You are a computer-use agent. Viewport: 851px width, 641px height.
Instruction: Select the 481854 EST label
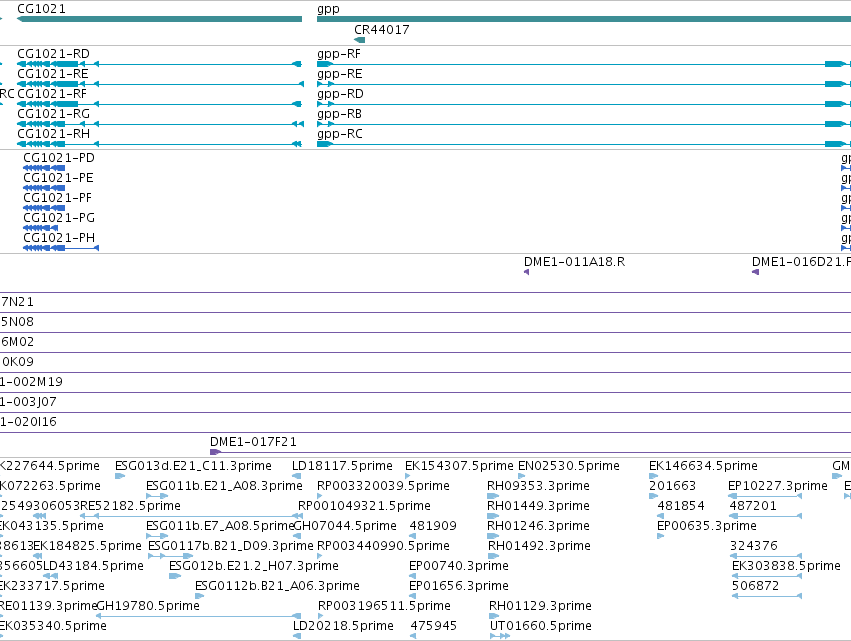click(x=681, y=506)
